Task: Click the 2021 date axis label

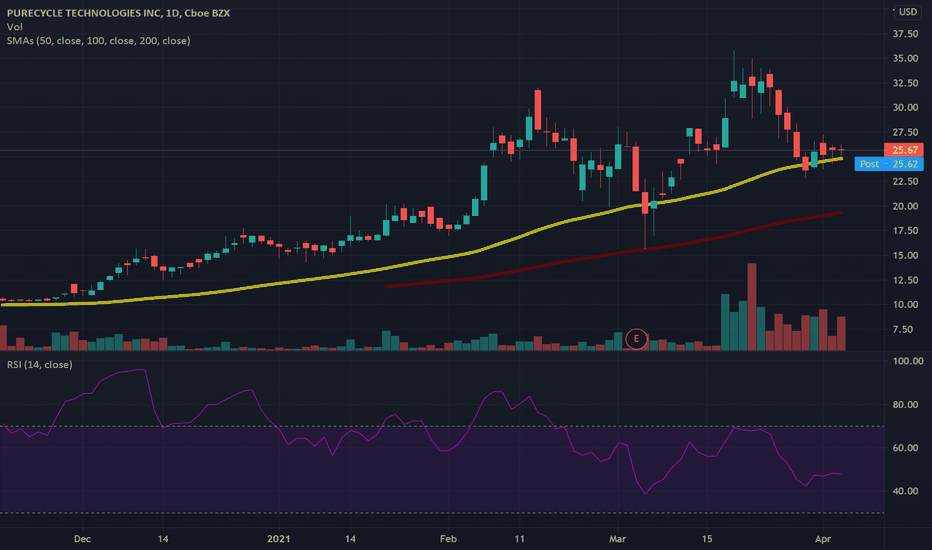Action: click(278, 539)
